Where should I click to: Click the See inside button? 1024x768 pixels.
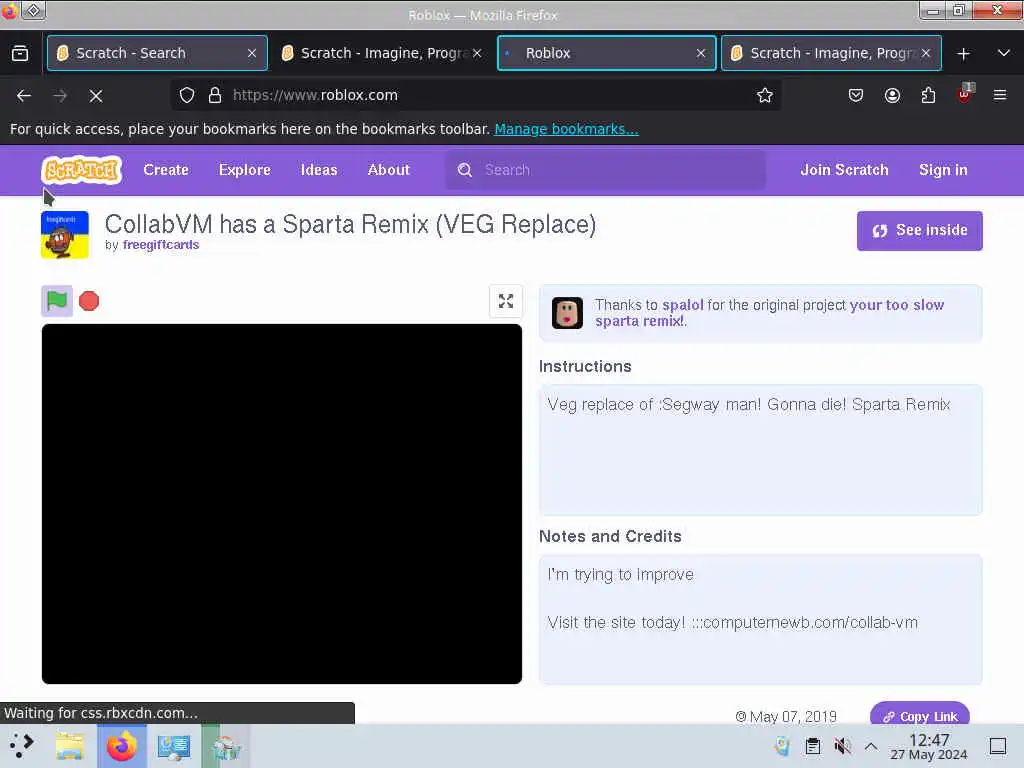point(920,231)
